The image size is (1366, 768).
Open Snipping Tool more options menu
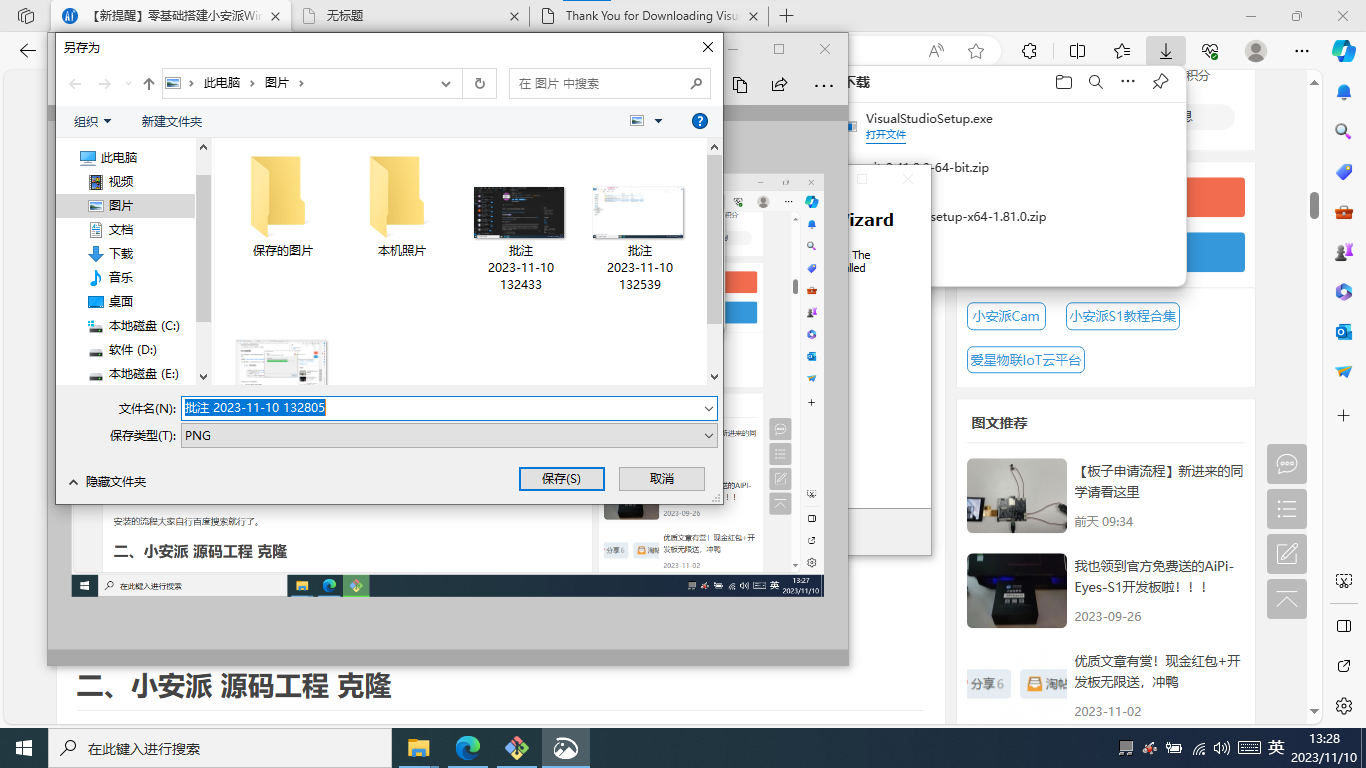point(824,86)
